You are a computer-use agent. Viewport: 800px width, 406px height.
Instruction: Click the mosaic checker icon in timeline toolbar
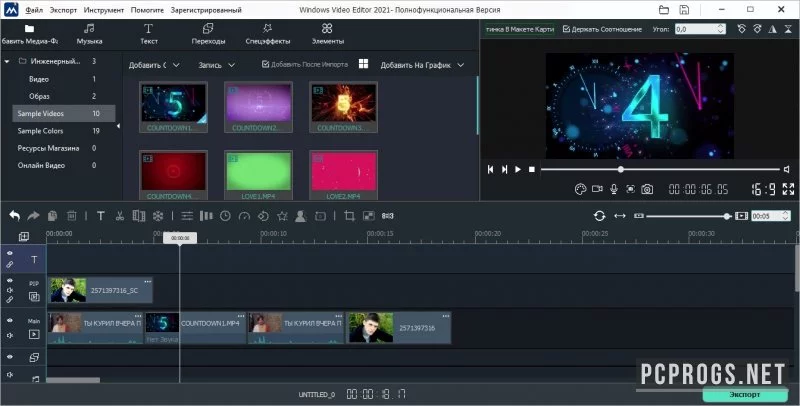[x=368, y=216]
